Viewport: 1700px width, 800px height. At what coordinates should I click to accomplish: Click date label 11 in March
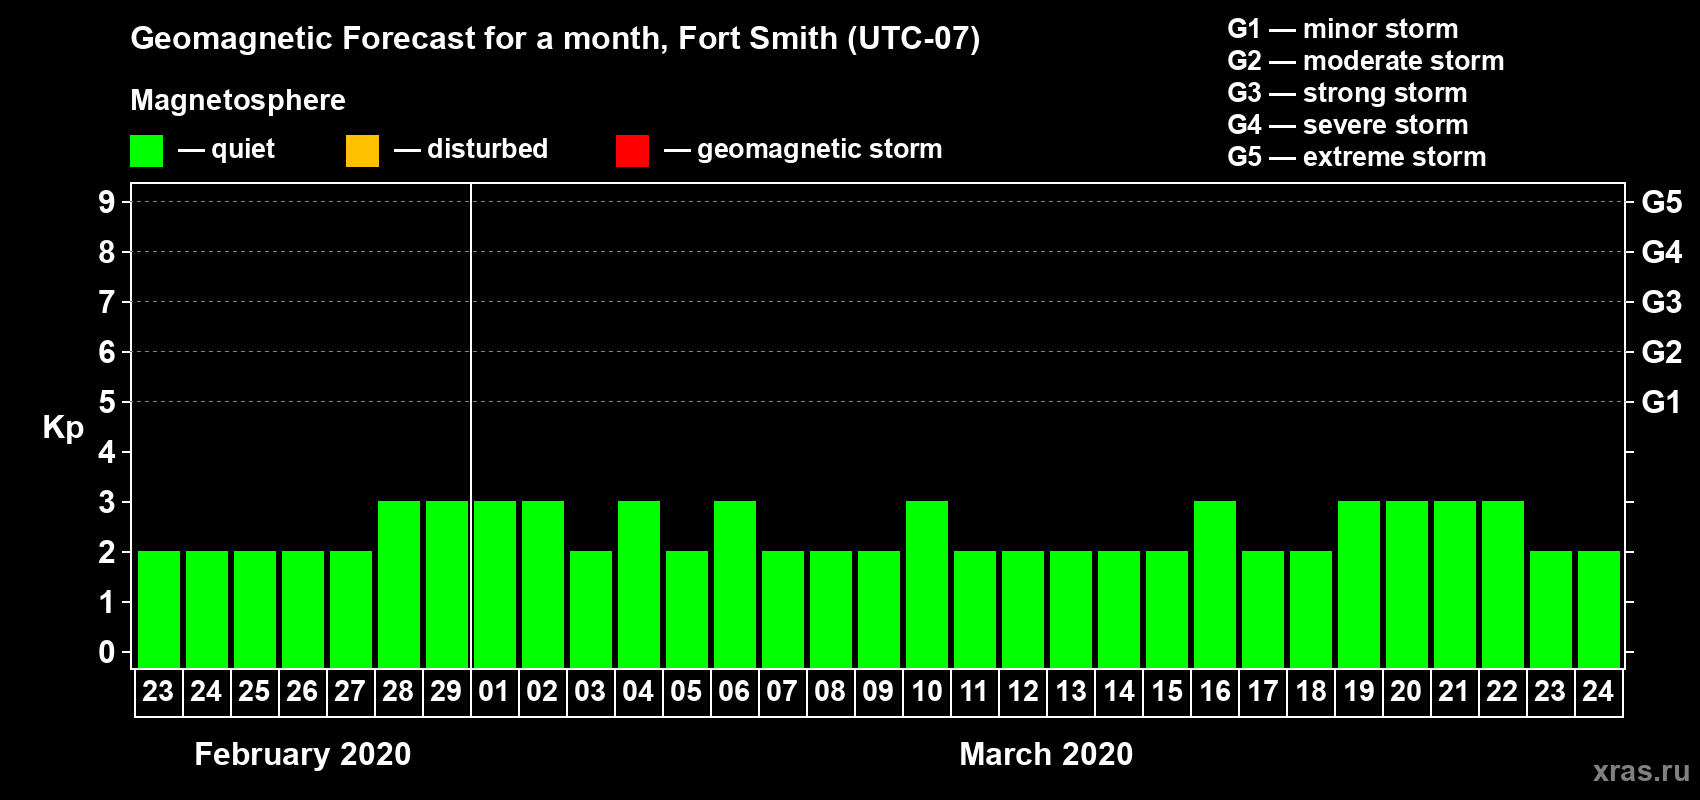coord(974,691)
